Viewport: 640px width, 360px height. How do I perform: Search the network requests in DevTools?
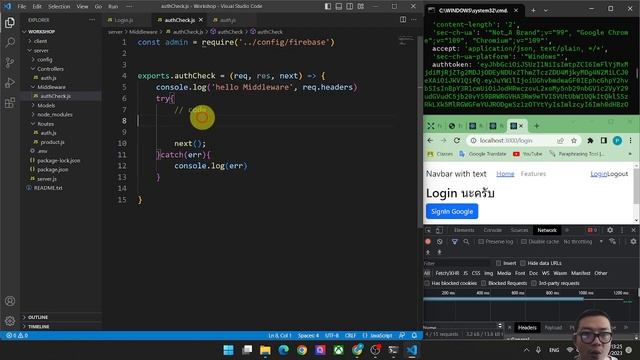(466, 242)
